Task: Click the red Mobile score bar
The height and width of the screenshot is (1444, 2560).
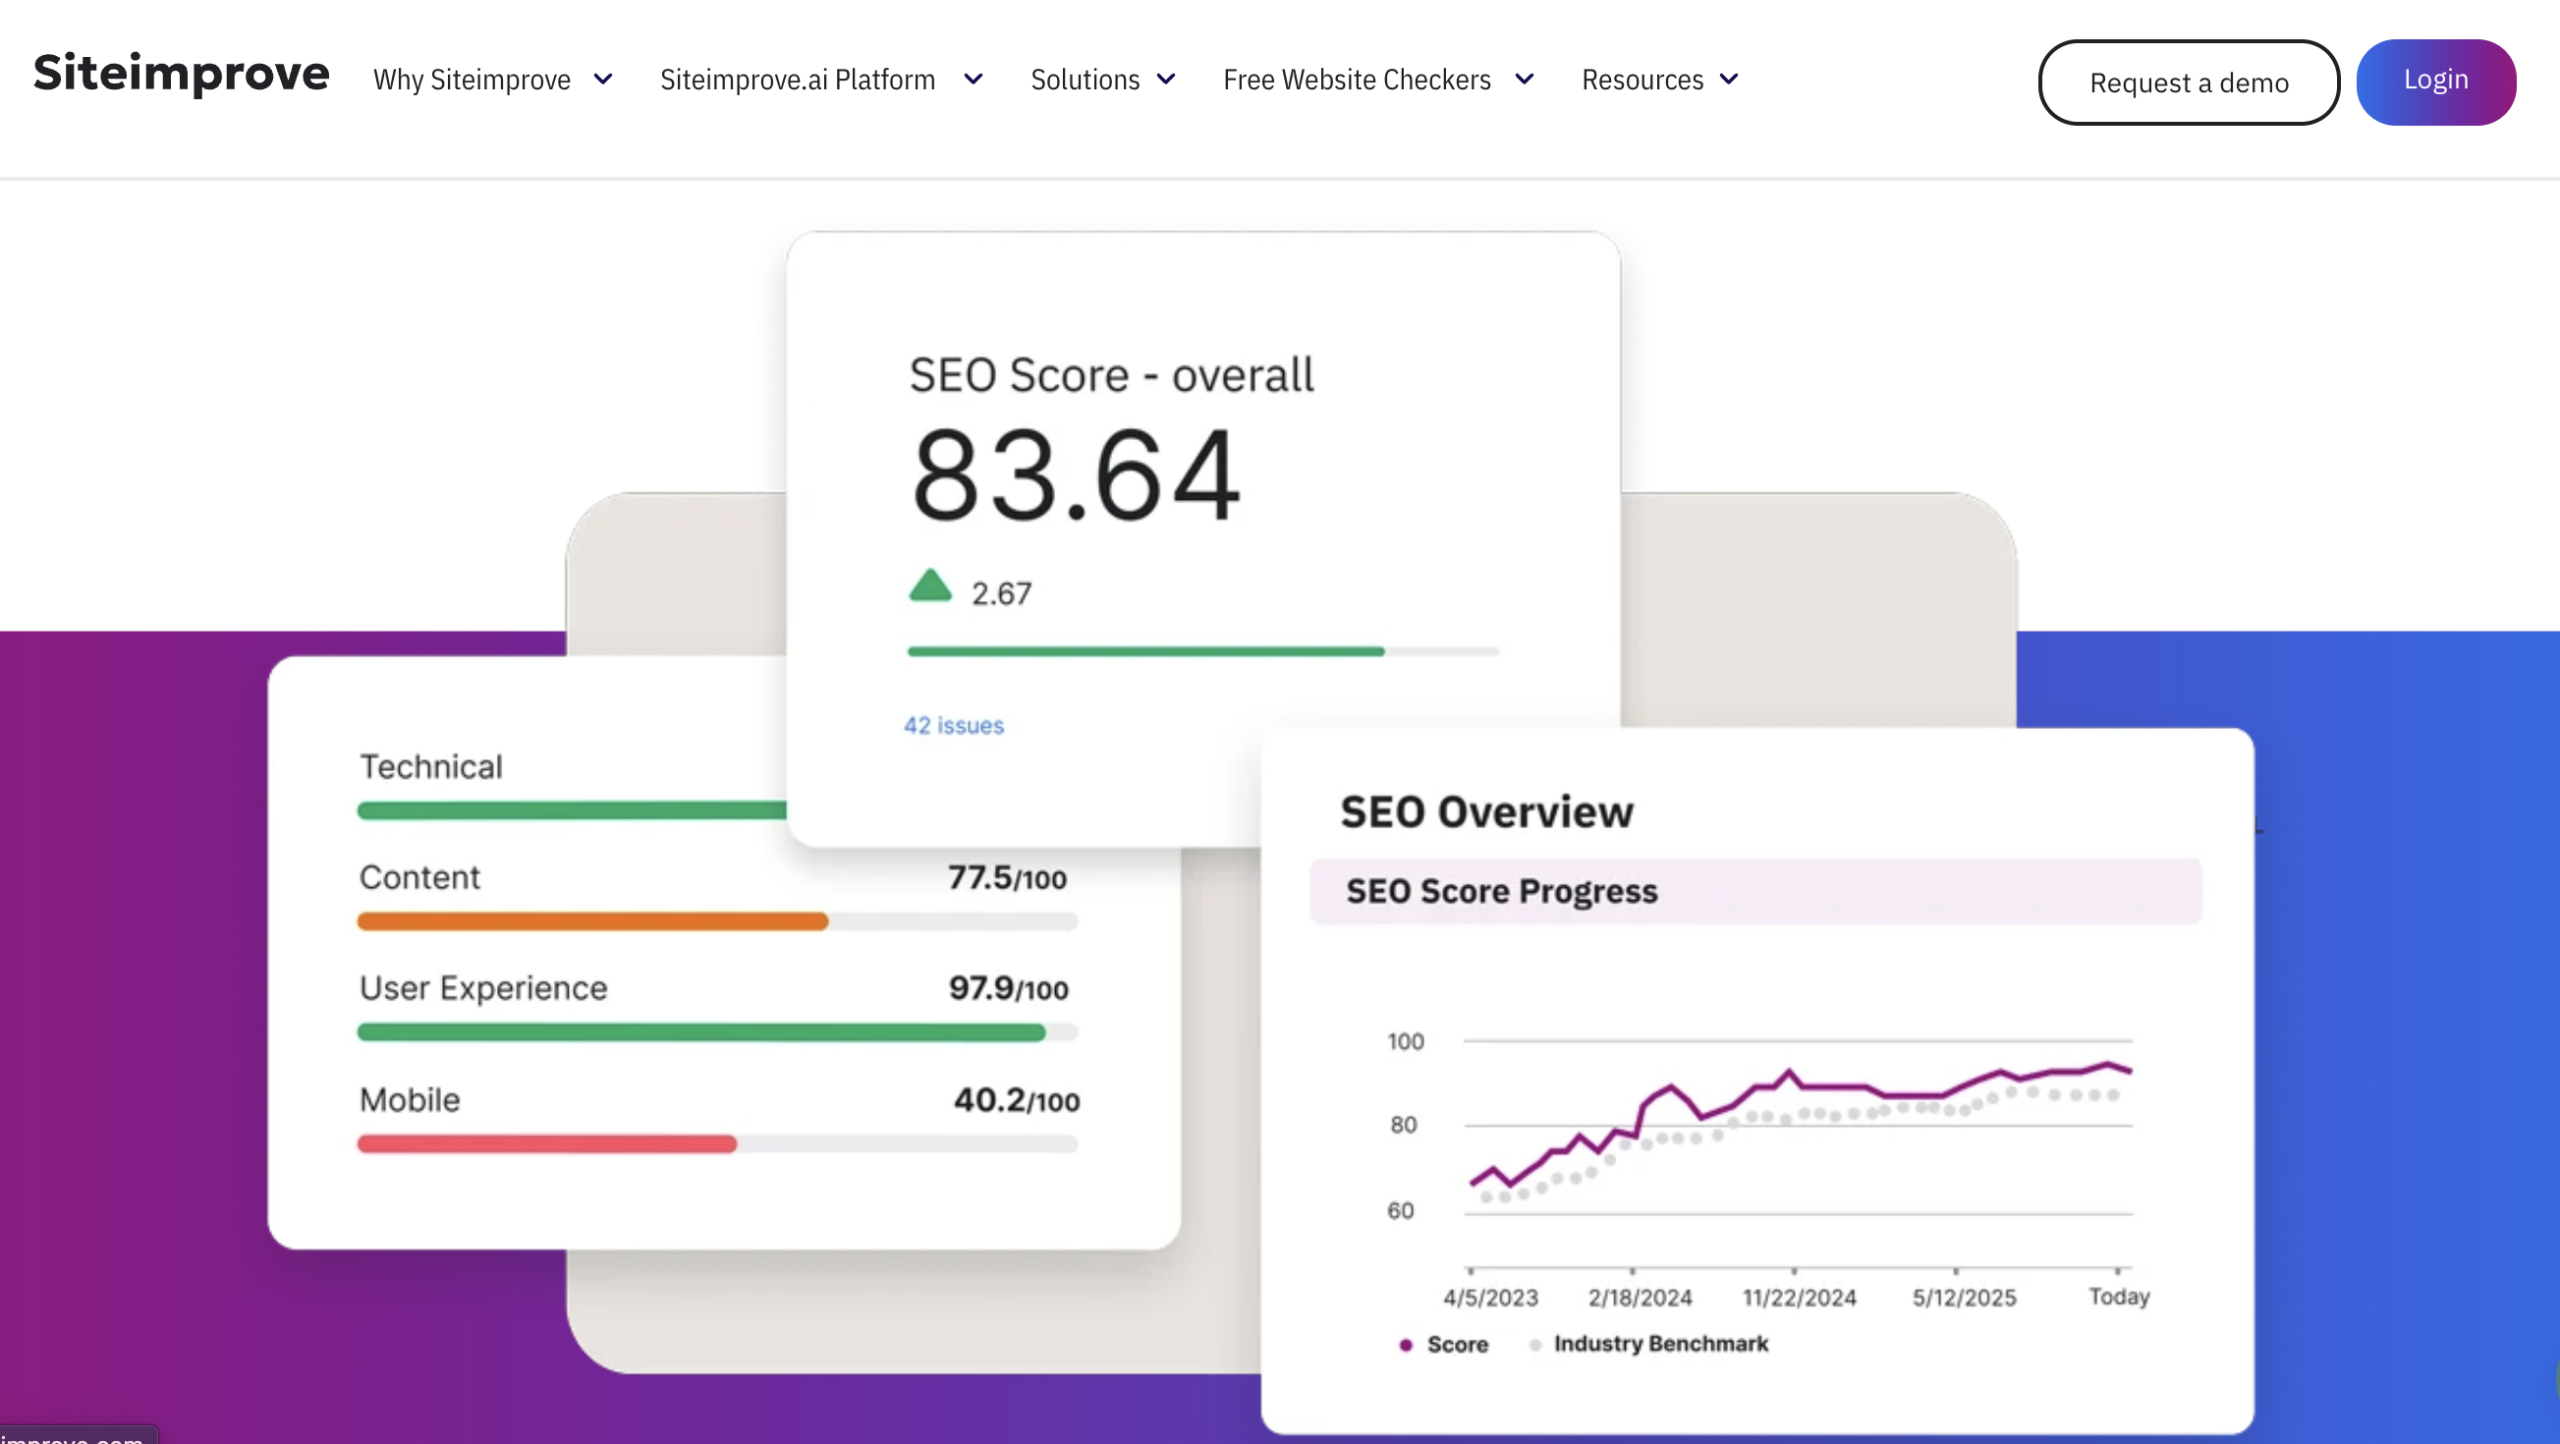Action: pos(547,1144)
